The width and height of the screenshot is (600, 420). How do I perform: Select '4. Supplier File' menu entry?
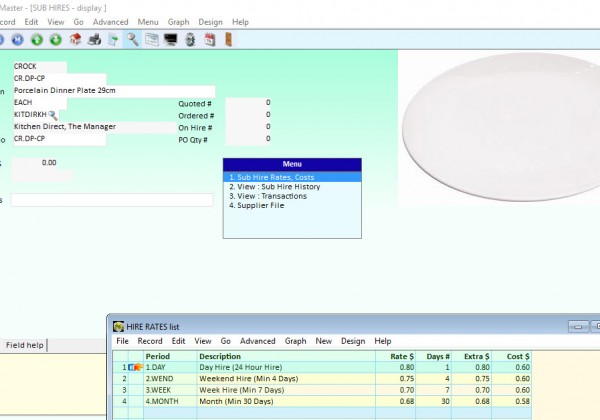(x=292, y=205)
